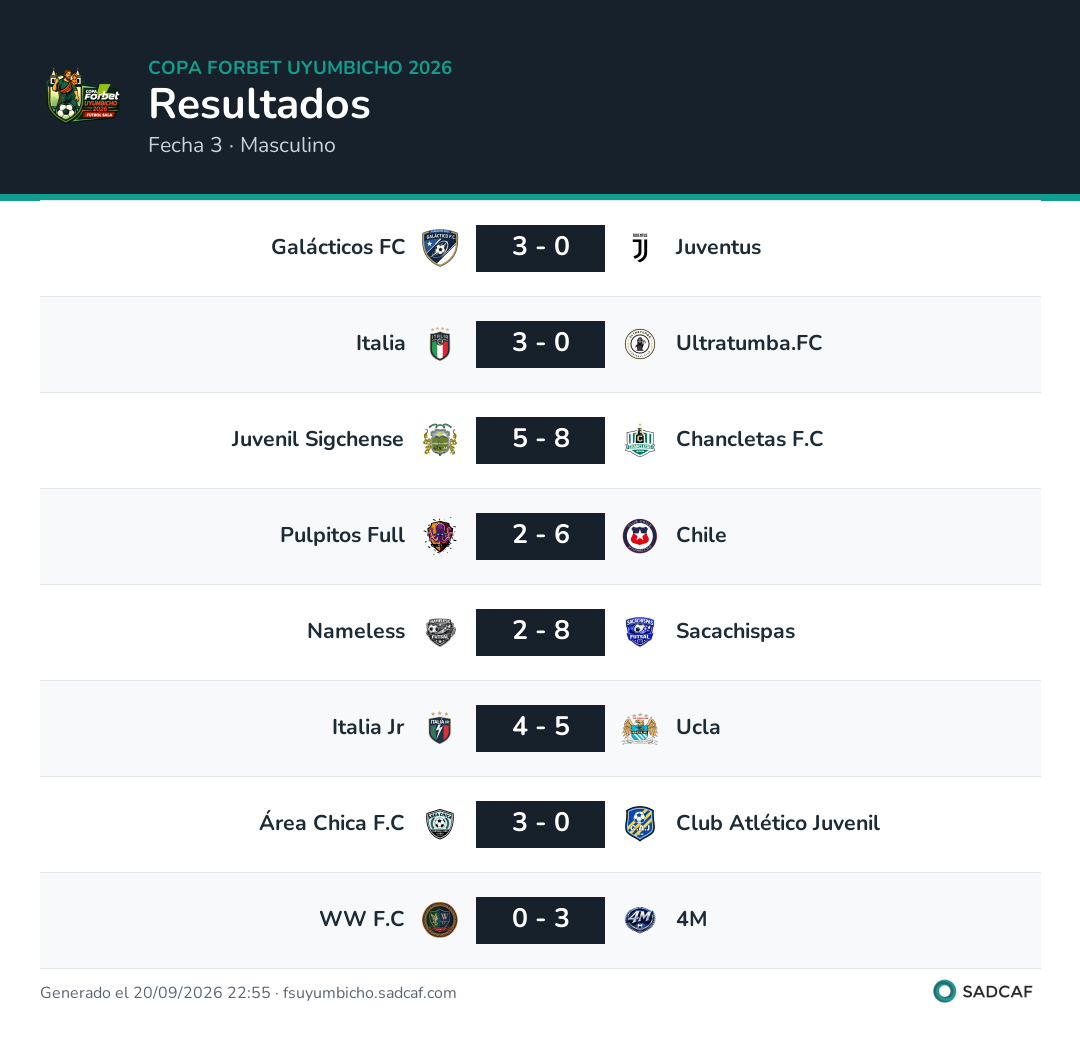Screen dimensions: 1080x1044
Task: Open the Italia team crest
Action: [440, 344]
